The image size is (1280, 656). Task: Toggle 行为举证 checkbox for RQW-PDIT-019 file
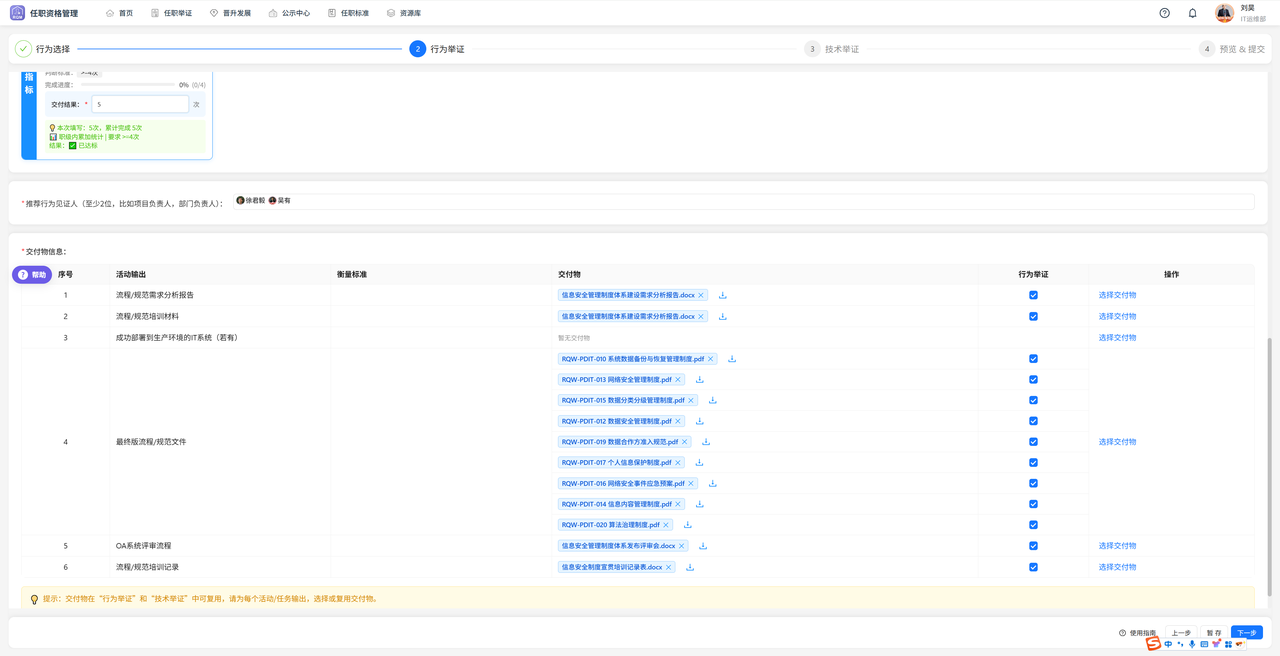click(x=1033, y=442)
